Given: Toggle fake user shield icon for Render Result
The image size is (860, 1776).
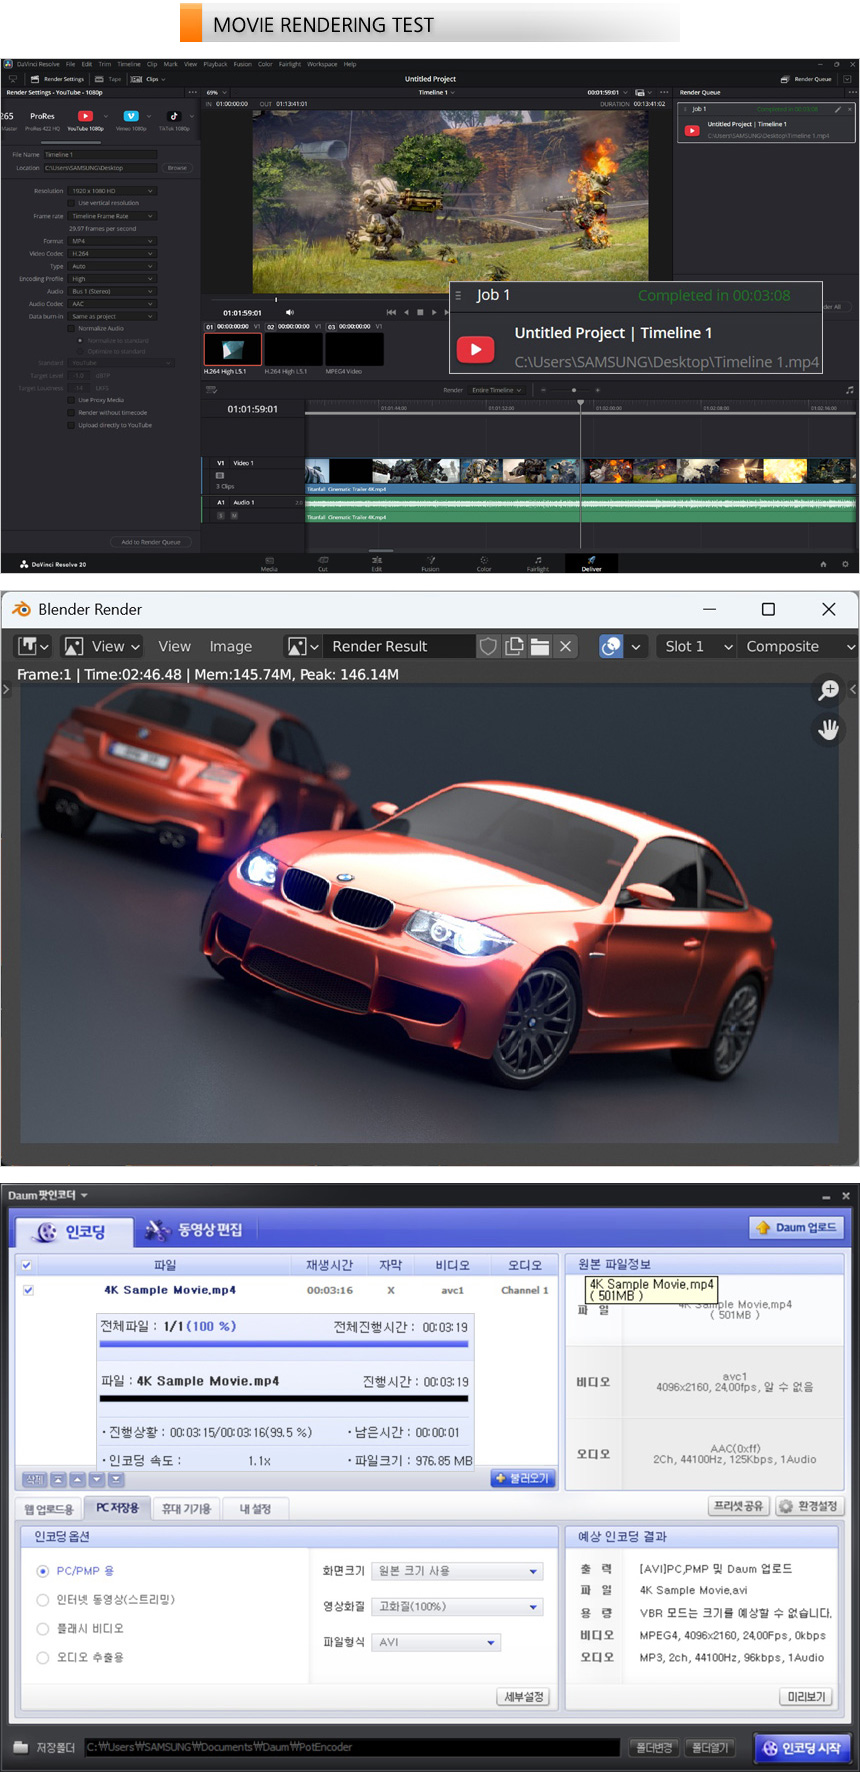Looking at the screenshot, I should pyautogui.click(x=488, y=647).
